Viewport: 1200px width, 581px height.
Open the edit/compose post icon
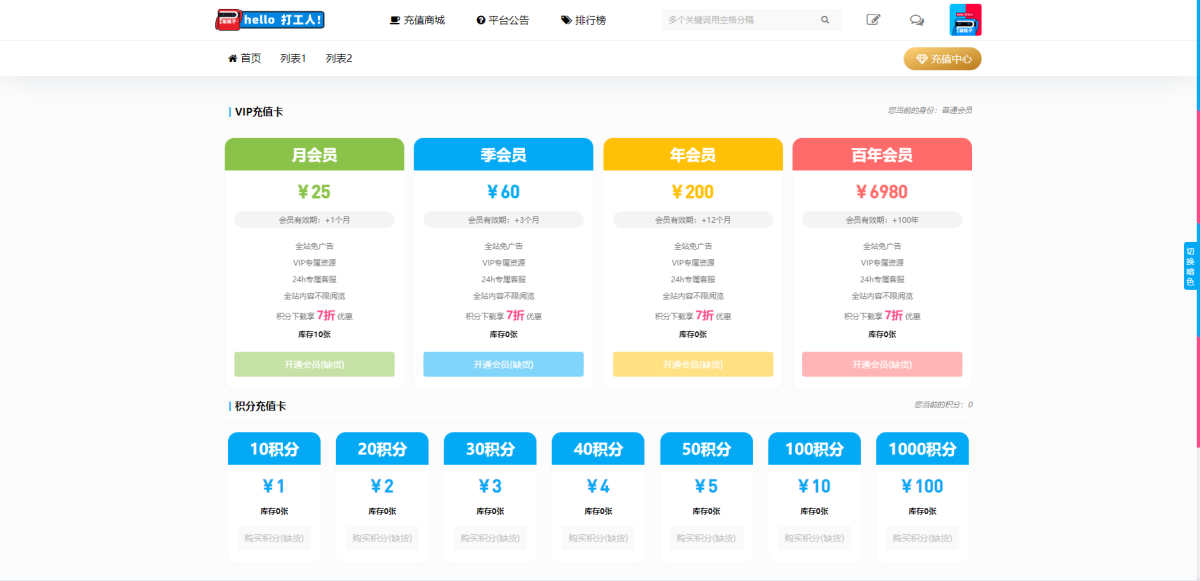point(873,20)
